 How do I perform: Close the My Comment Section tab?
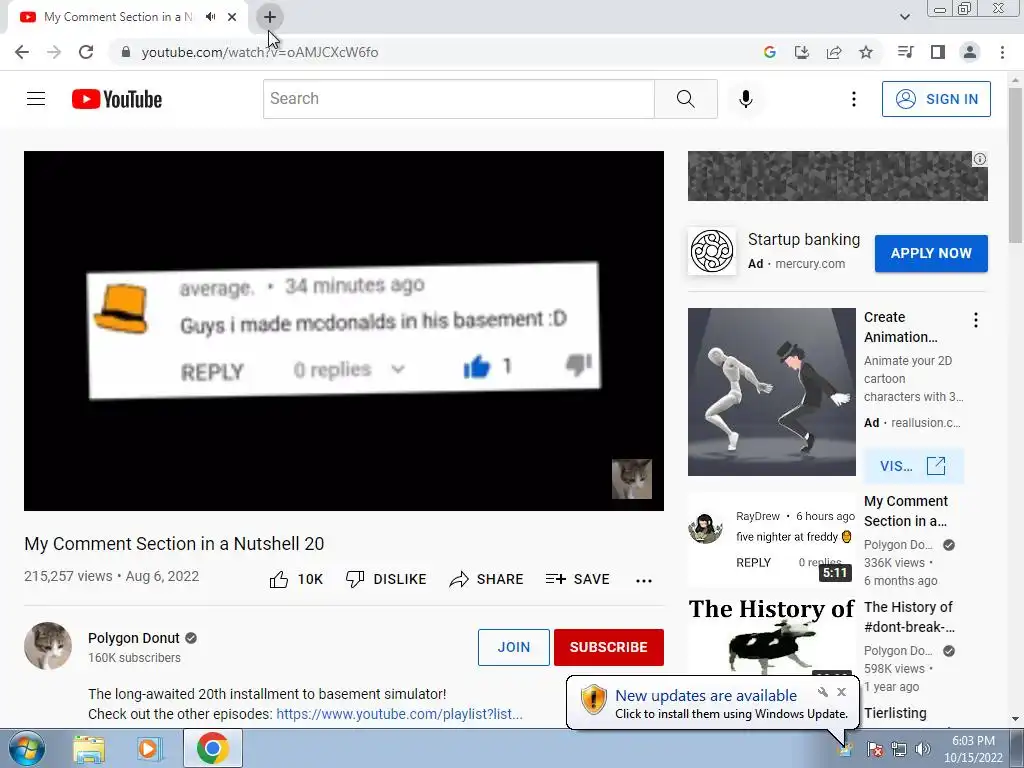[232, 17]
